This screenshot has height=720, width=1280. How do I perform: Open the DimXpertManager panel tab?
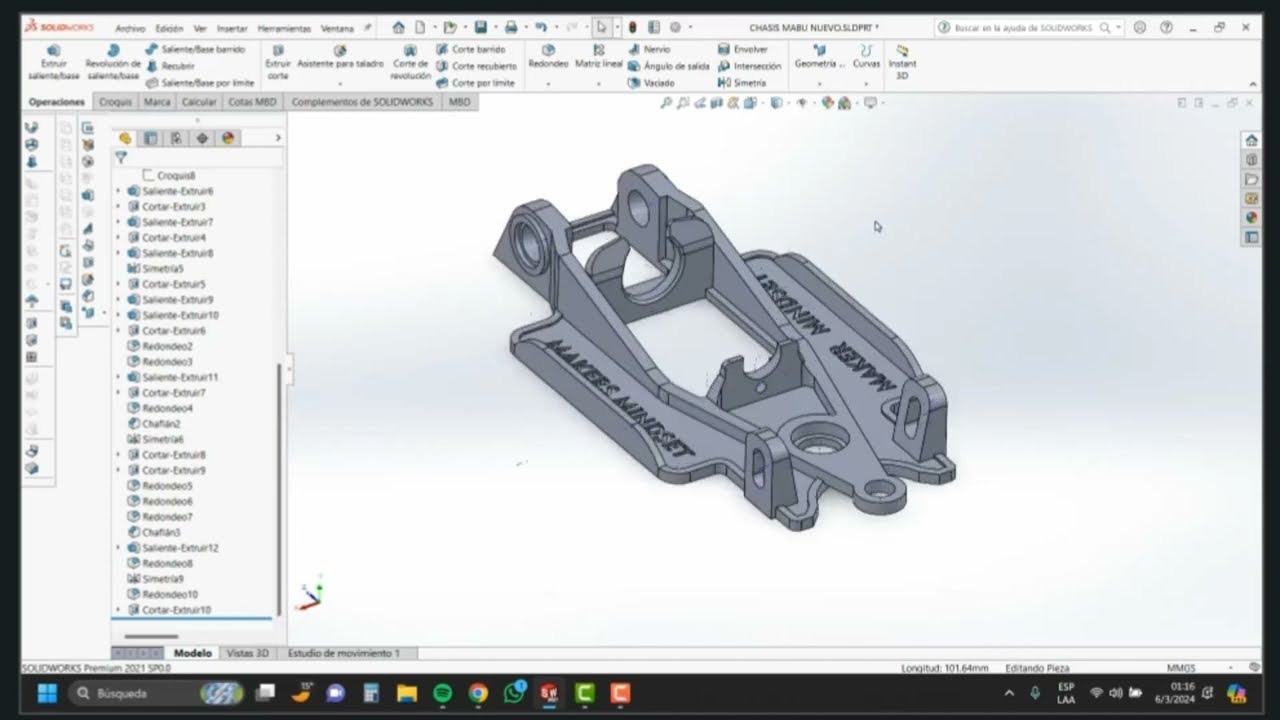(203, 138)
